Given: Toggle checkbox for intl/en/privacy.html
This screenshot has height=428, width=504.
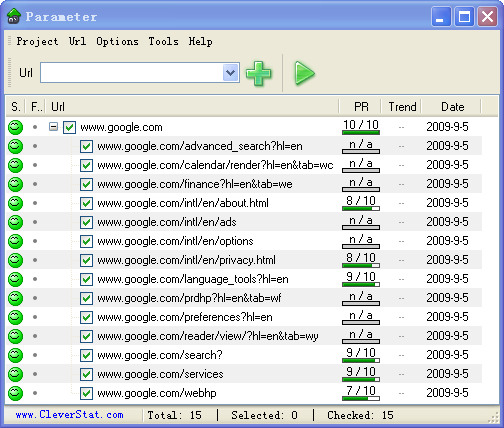Looking at the screenshot, I should click(x=86, y=260).
